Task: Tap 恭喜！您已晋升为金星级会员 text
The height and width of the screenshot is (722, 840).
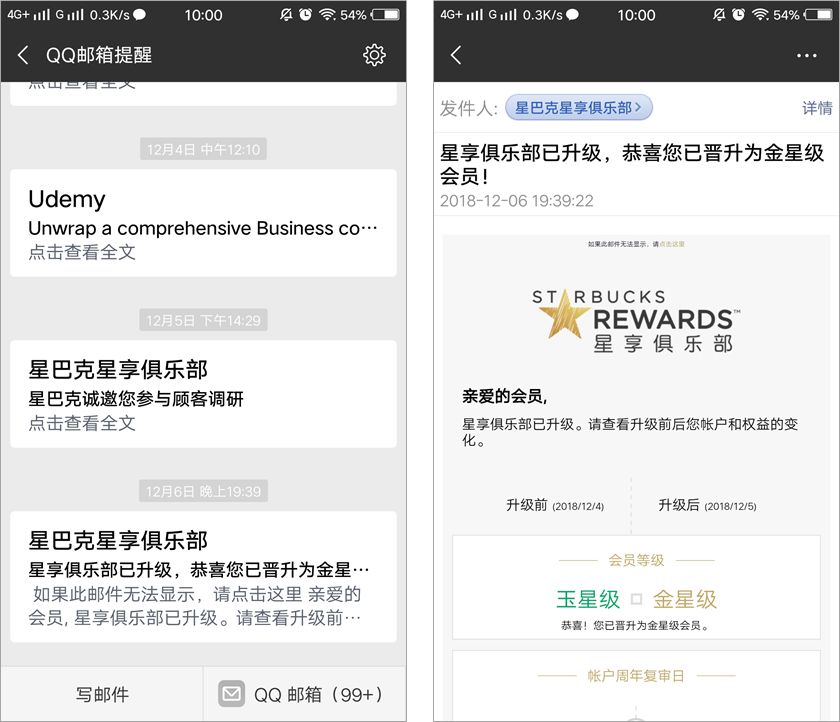Action: [636, 626]
